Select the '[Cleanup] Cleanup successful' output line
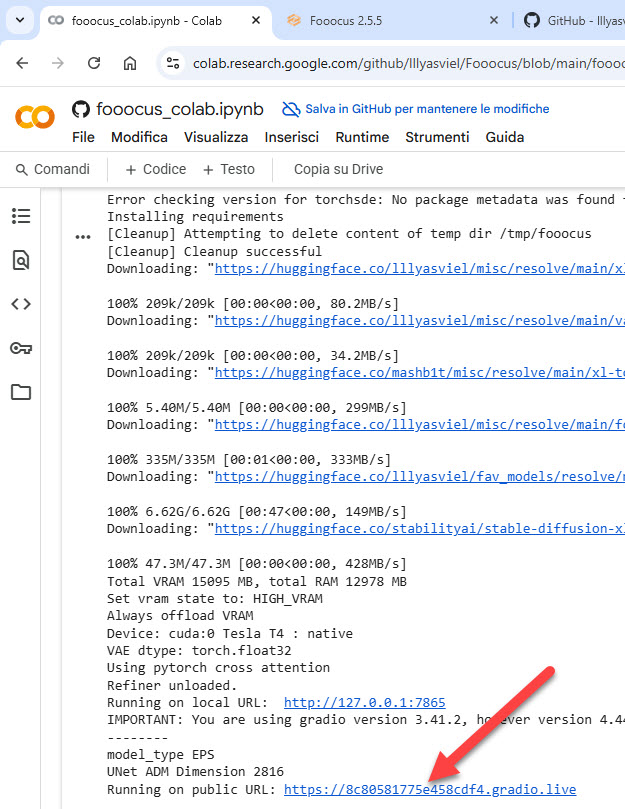 click(x=214, y=251)
